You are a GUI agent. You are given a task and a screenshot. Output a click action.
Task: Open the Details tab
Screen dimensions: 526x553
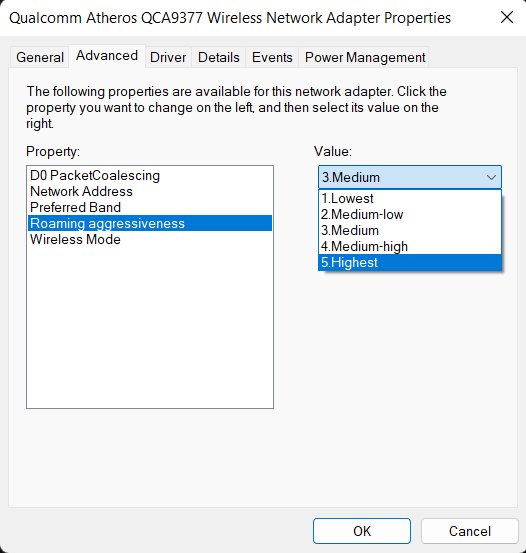click(x=218, y=57)
